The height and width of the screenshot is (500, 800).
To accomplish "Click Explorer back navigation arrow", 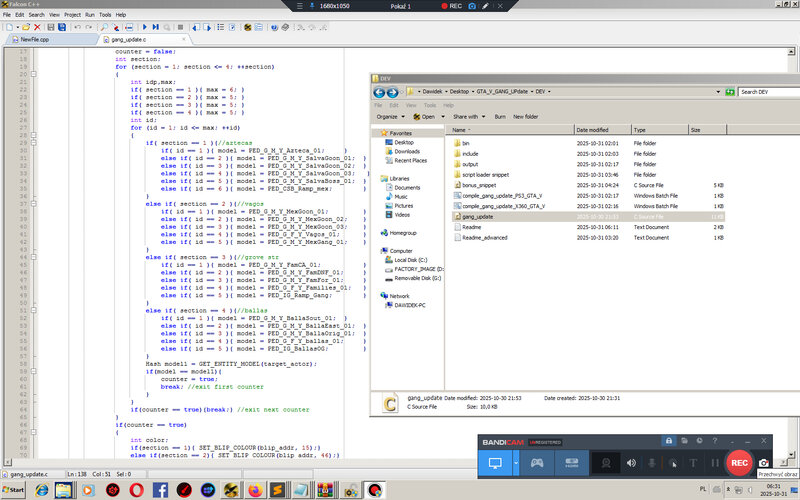I will click(379, 92).
